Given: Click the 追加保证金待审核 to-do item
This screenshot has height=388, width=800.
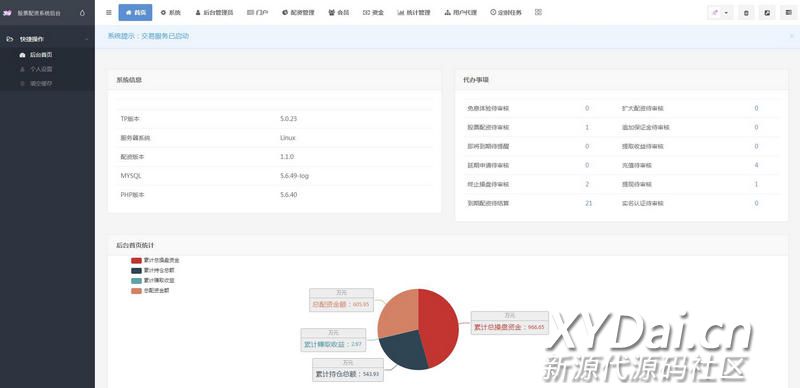Looking at the screenshot, I should (x=645, y=127).
